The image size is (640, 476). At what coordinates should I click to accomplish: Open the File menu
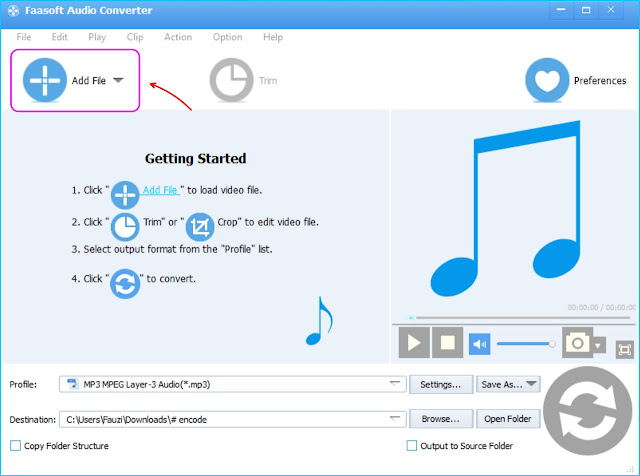[24, 37]
